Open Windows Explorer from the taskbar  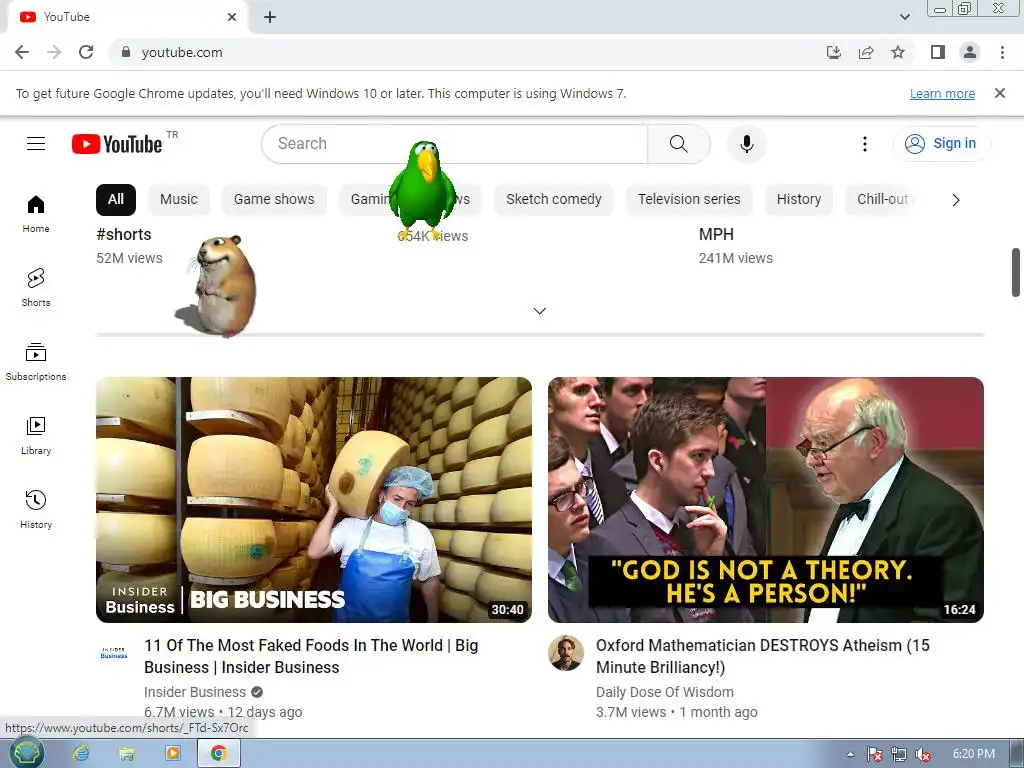tap(127, 754)
